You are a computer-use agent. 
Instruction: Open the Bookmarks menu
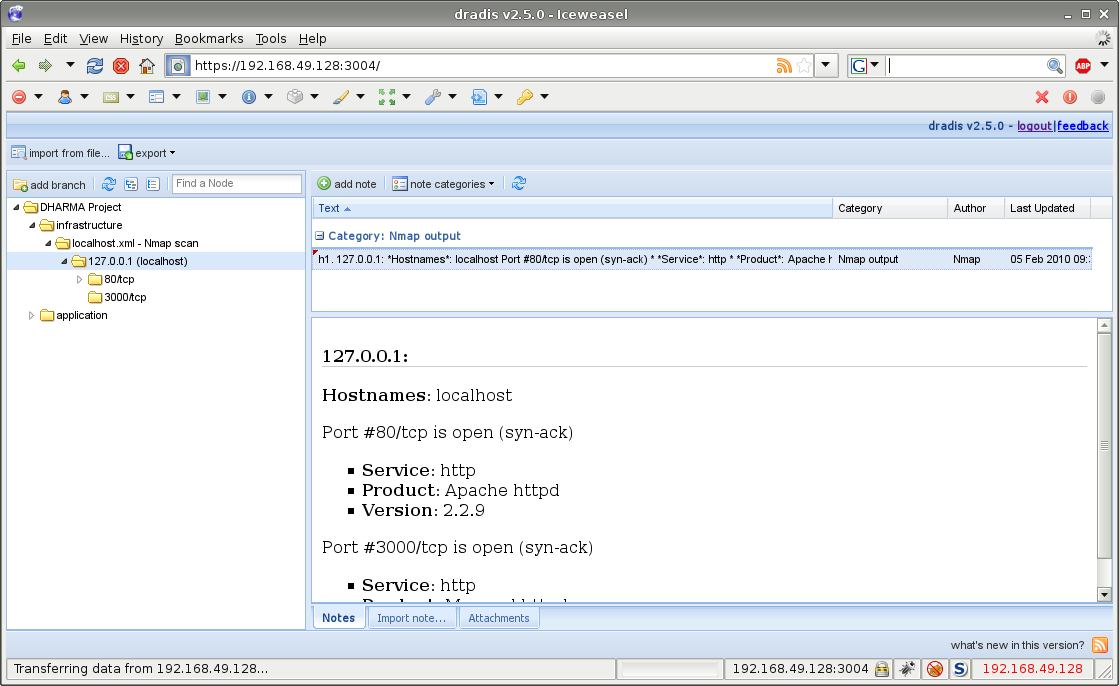click(x=209, y=38)
